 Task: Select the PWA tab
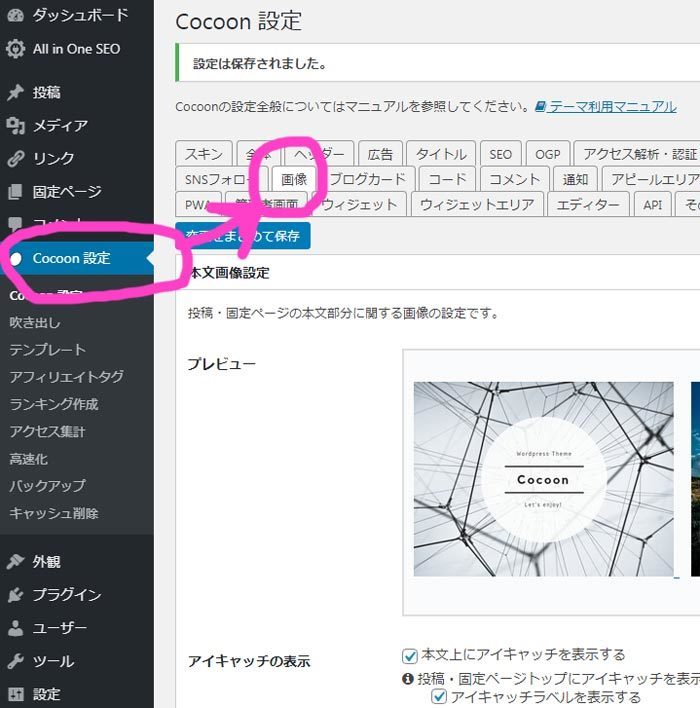[x=198, y=205]
